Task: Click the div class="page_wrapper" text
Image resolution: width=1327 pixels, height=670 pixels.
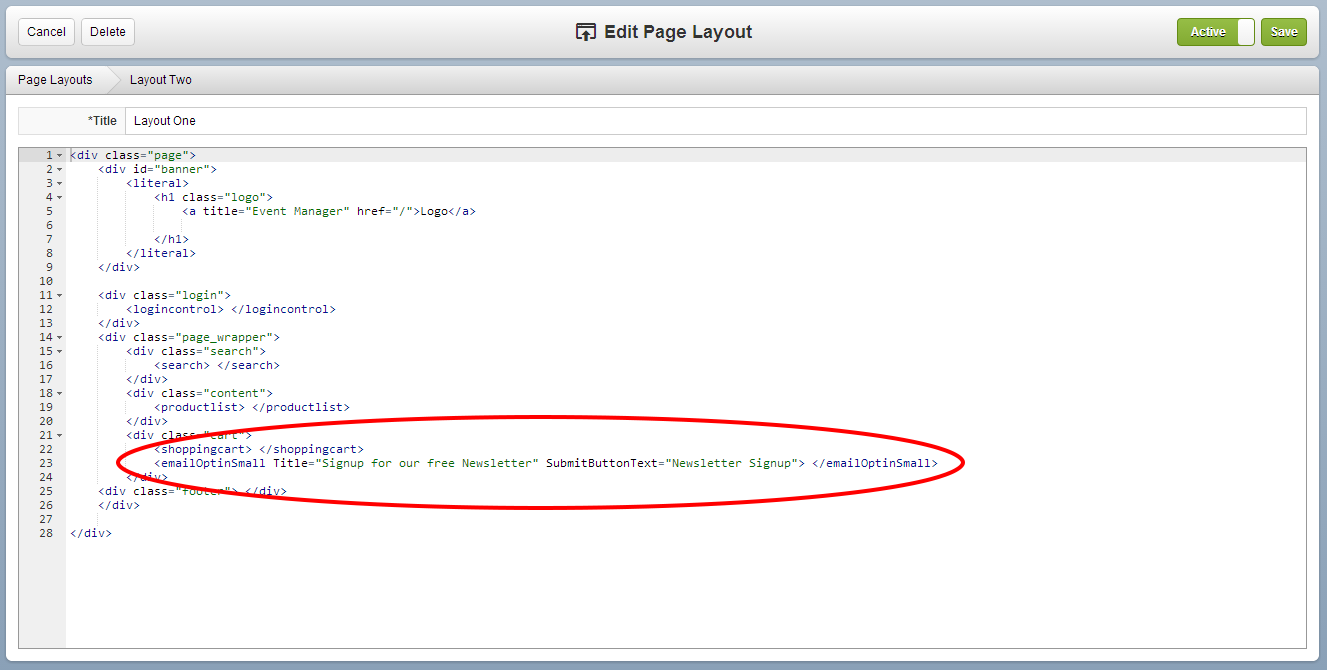Action: (x=189, y=337)
